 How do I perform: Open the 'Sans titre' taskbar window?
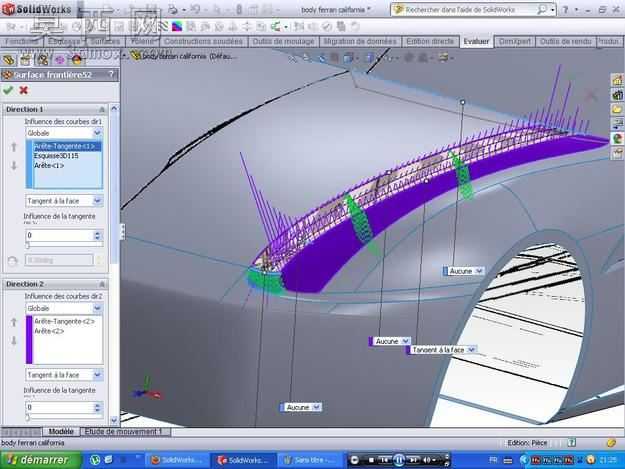click(x=309, y=460)
